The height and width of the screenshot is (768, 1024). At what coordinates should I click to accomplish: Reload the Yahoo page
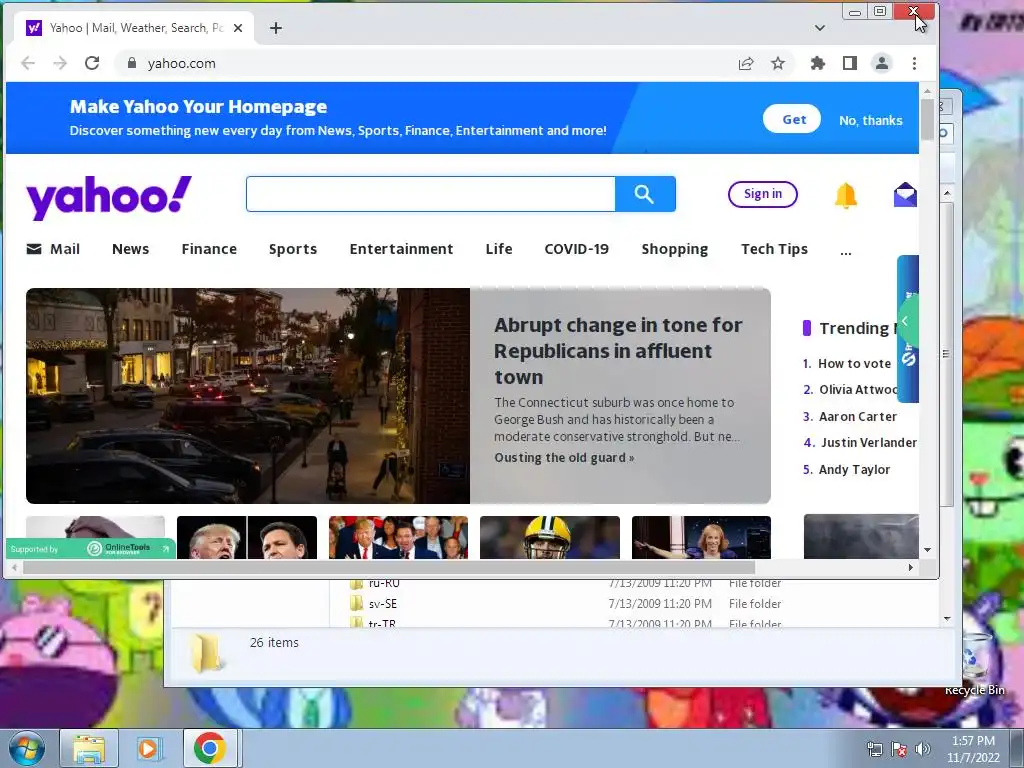coord(92,63)
